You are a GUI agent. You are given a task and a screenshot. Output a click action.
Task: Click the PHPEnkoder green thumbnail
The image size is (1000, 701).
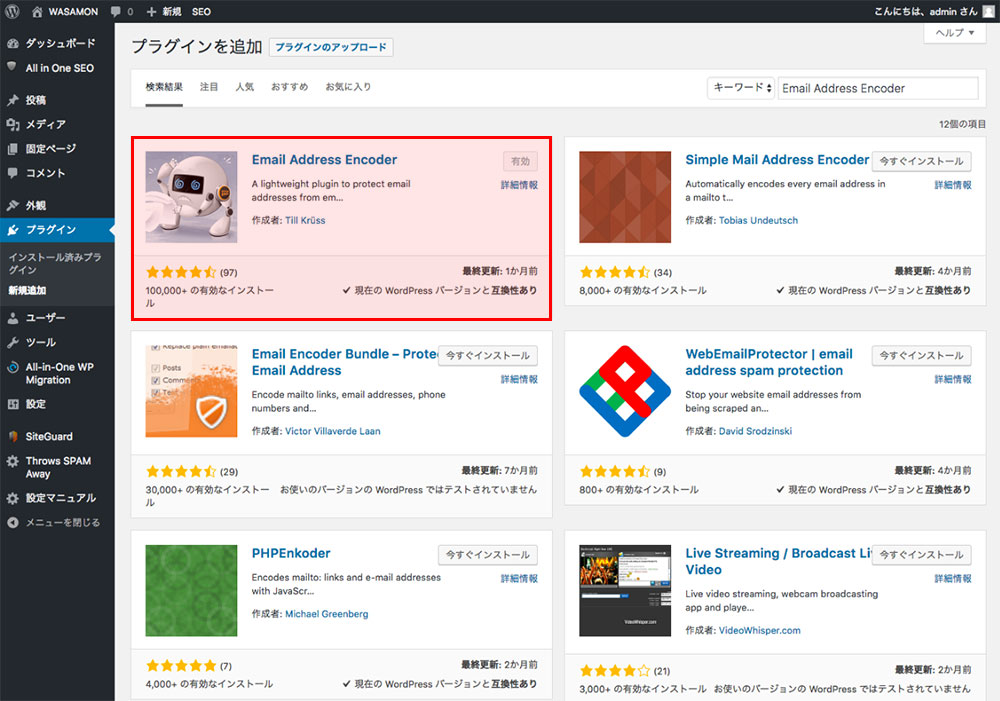click(x=191, y=591)
